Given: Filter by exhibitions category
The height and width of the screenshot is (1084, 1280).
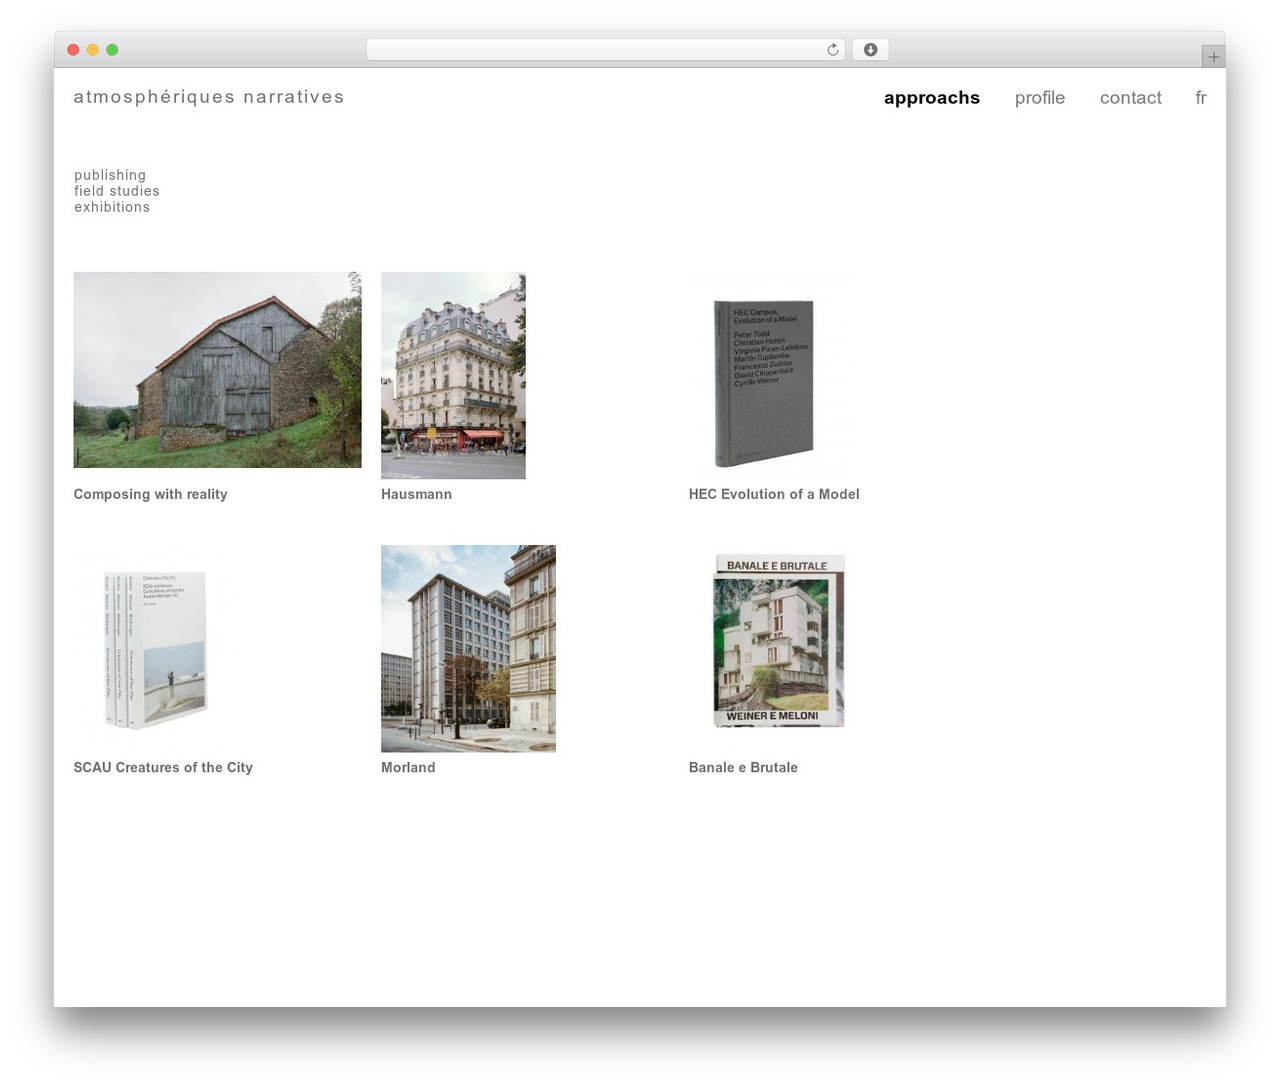Looking at the screenshot, I should pos(112,207).
